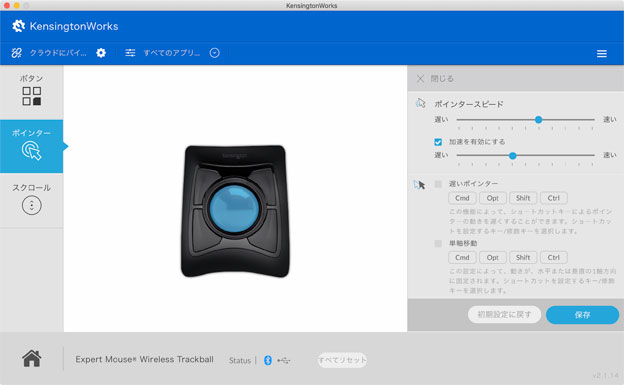The width and height of the screenshot is (624, 385).
Task: Expand the すべてのアプリ dropdown arrow
Action: point(214,53)
